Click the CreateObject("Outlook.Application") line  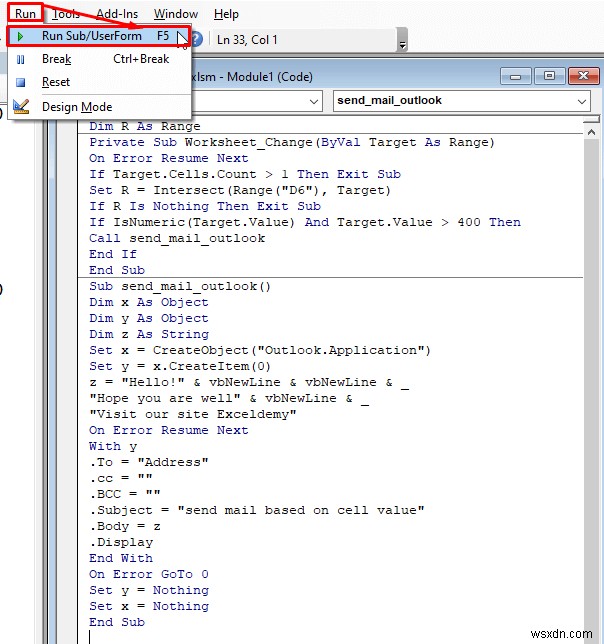[x=260, y=350]
